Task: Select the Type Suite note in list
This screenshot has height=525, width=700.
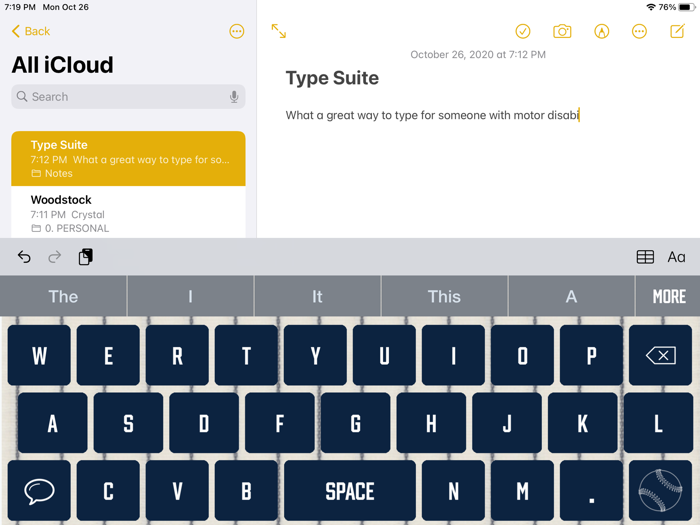Action: coord(128,158)
